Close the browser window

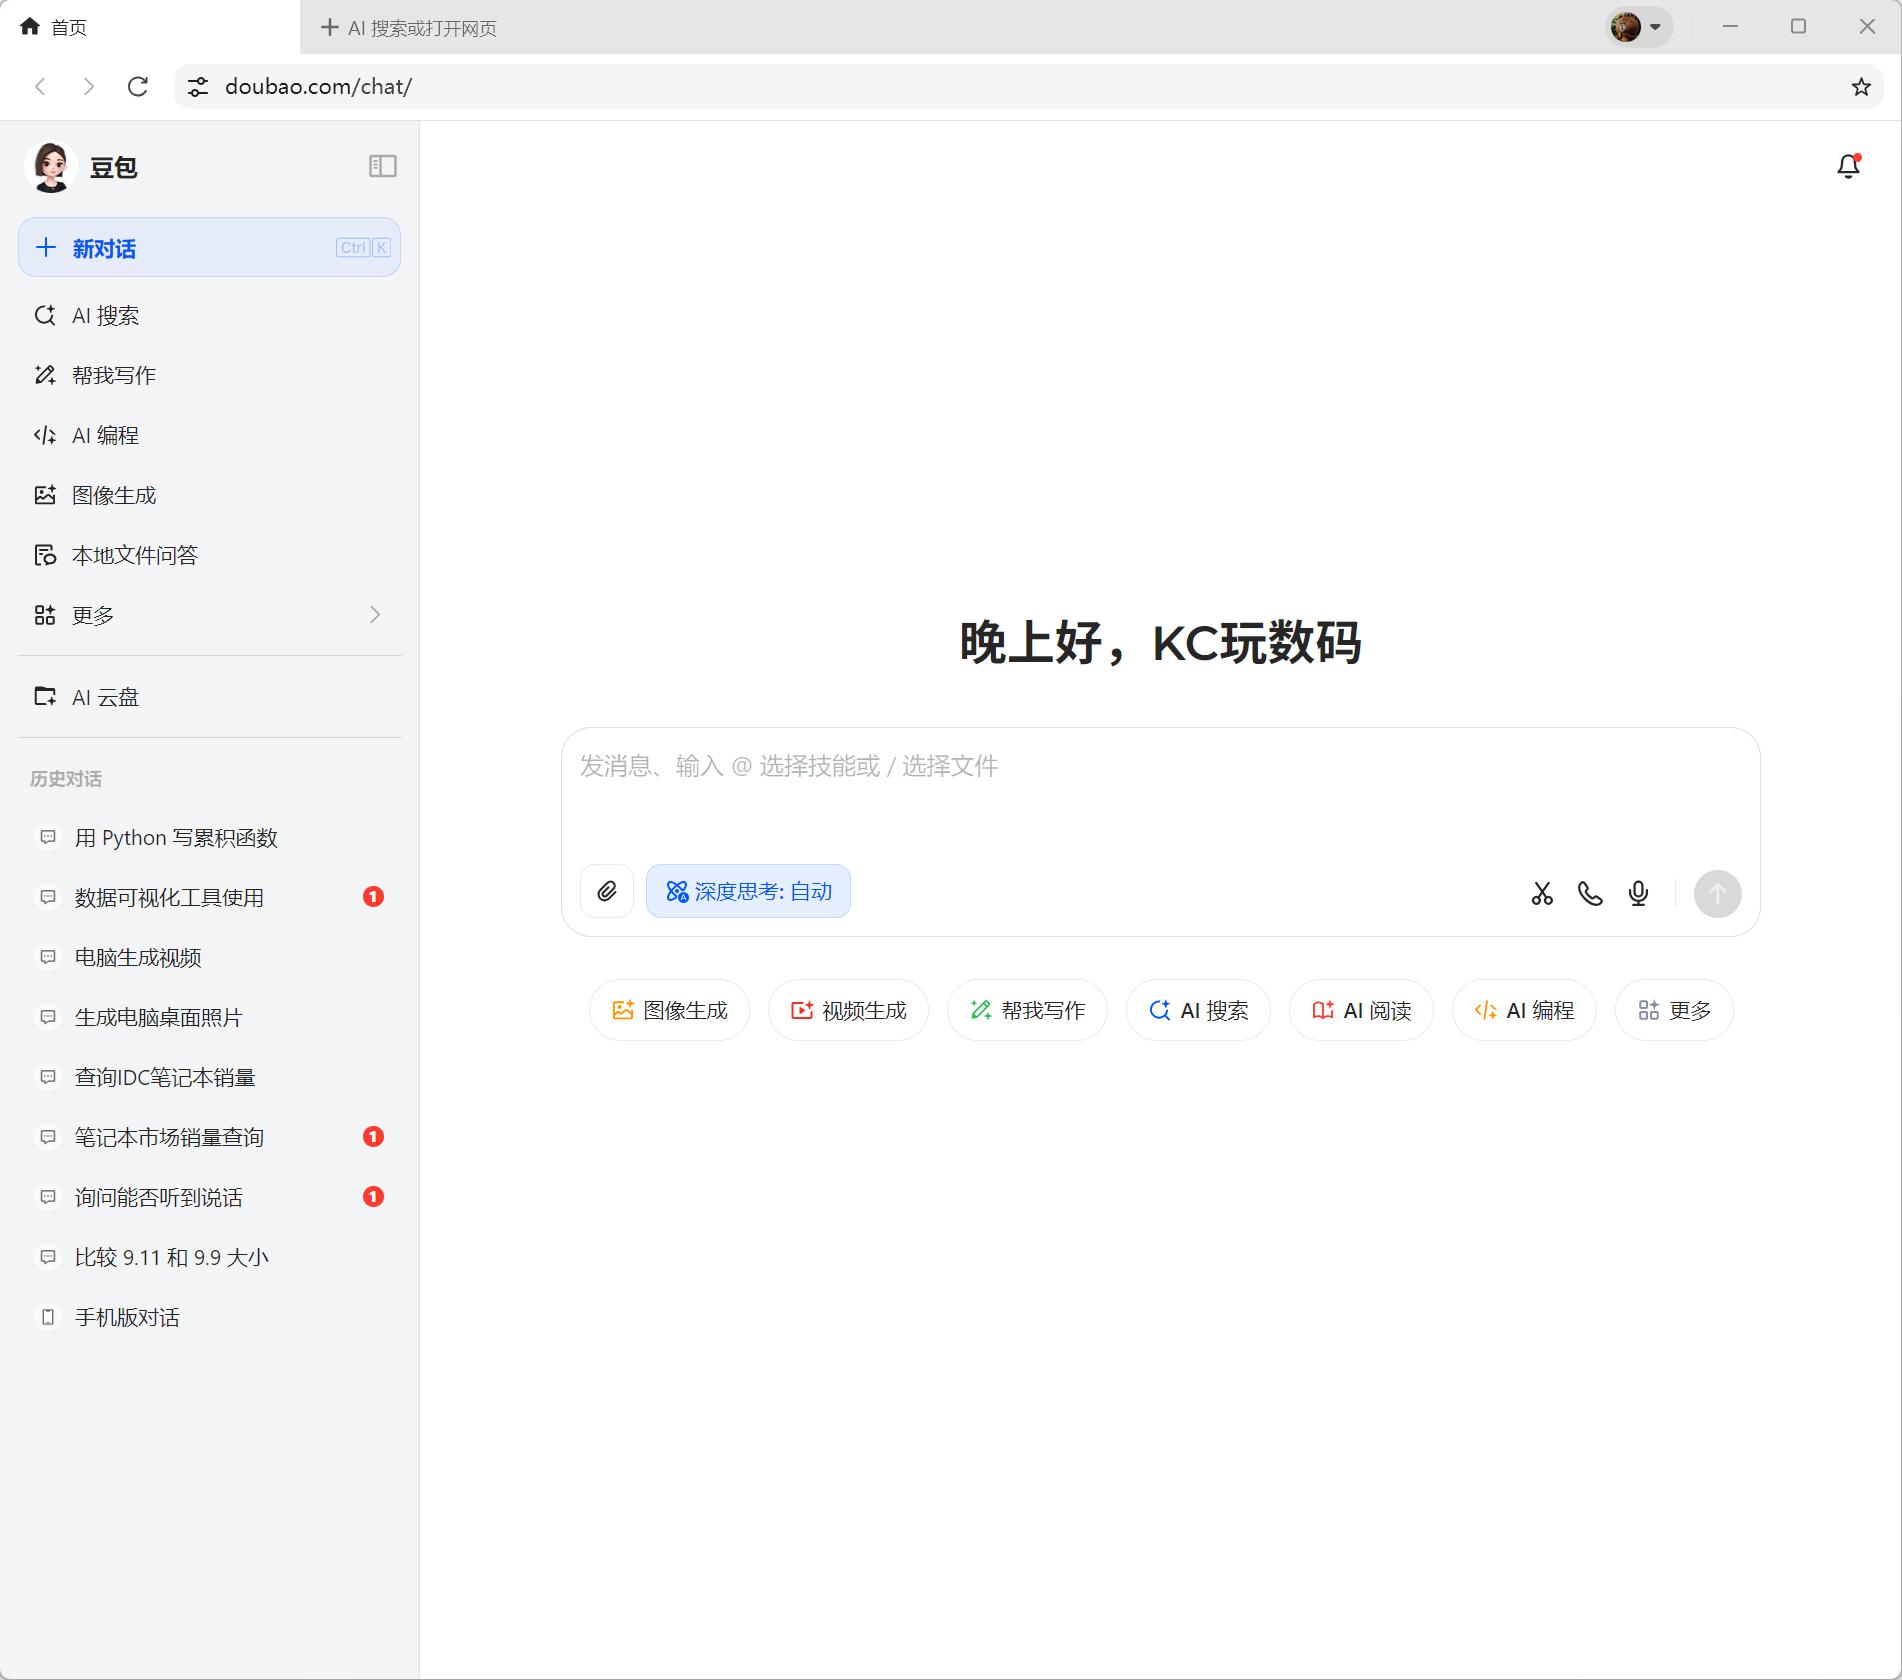coord(1867,27)
